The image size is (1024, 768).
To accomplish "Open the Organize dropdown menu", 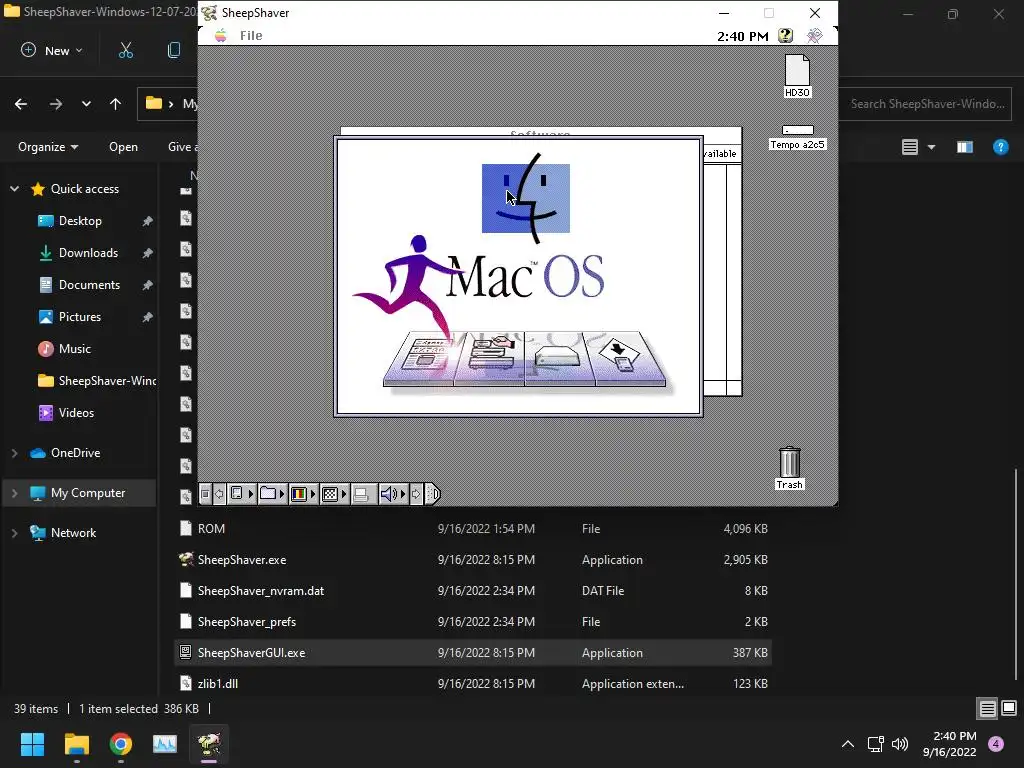I will (x=48, y=147).
